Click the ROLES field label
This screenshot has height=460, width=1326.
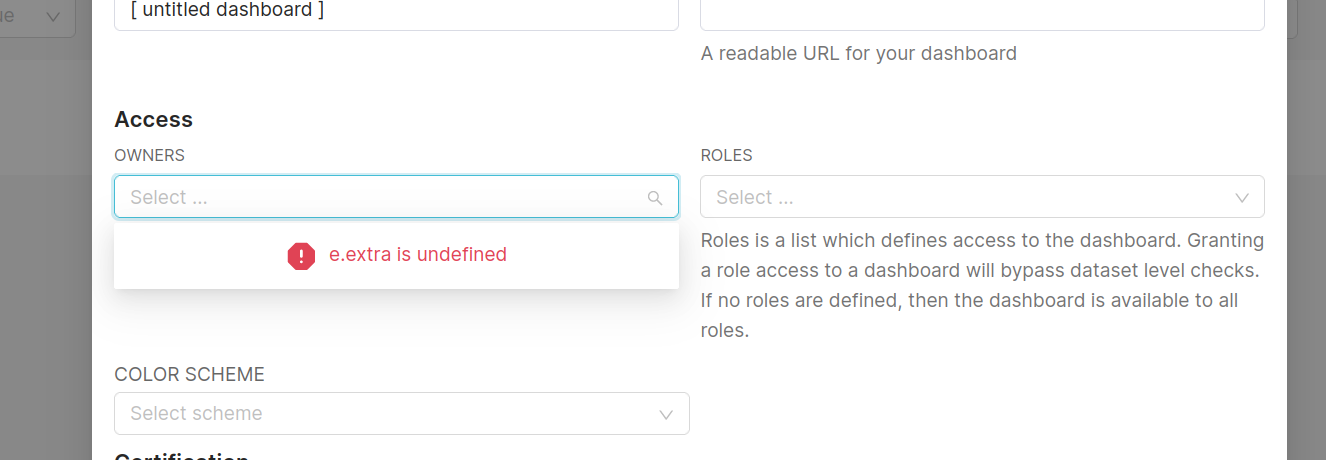click(x=726, y=155)
